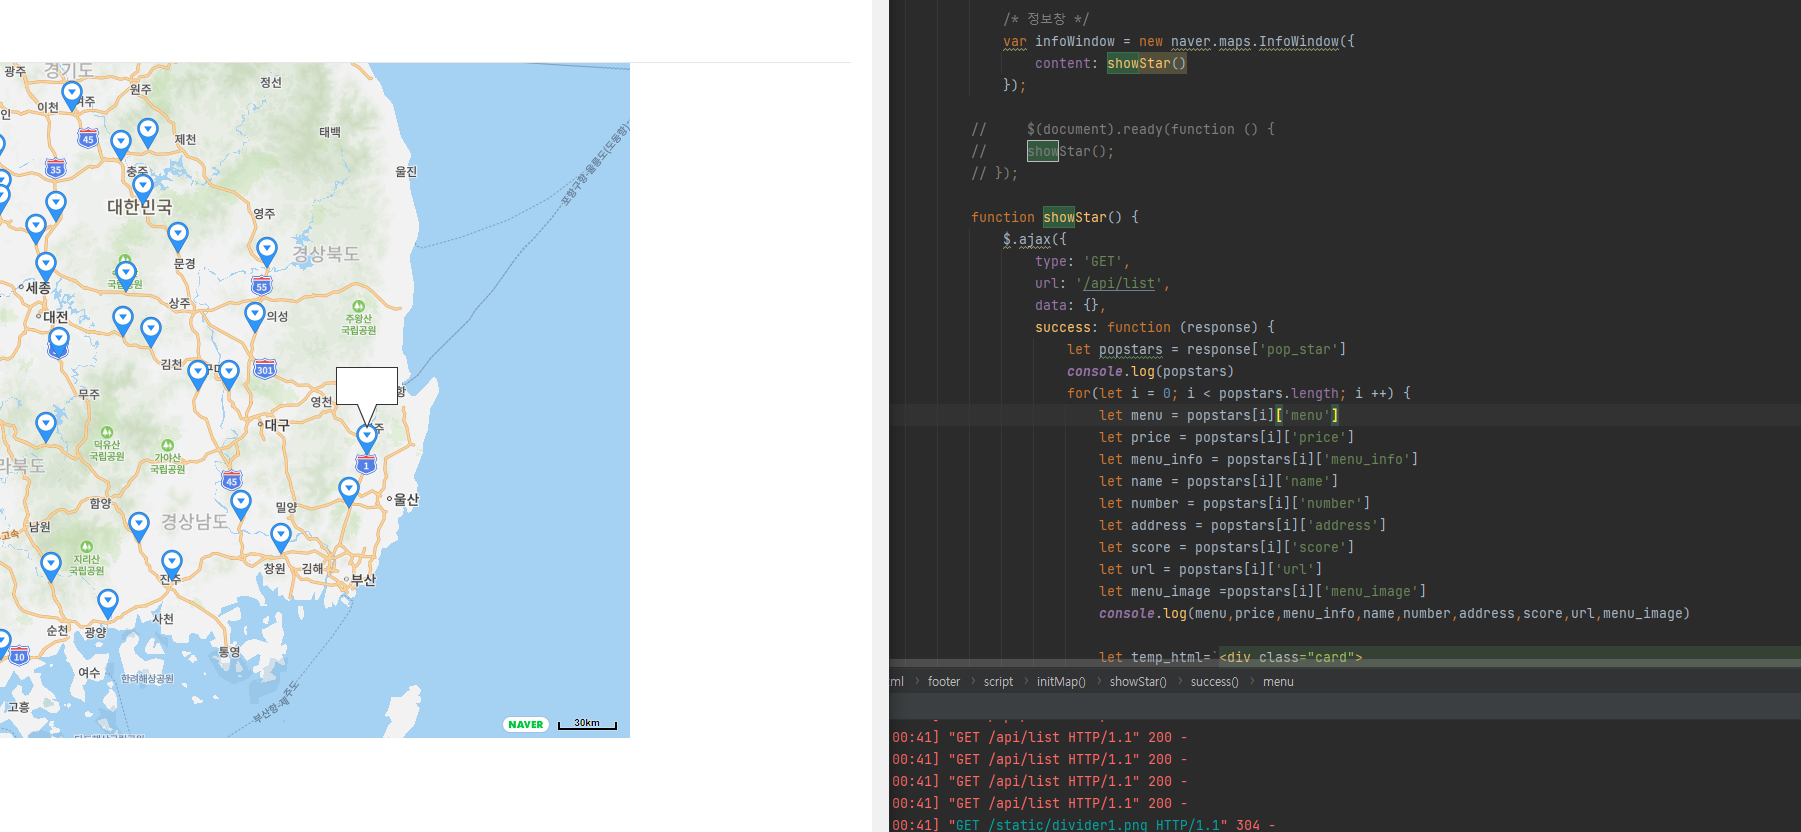Select the marker above 창원
This screenshot has width=1801, height=832.
(281, 537)
